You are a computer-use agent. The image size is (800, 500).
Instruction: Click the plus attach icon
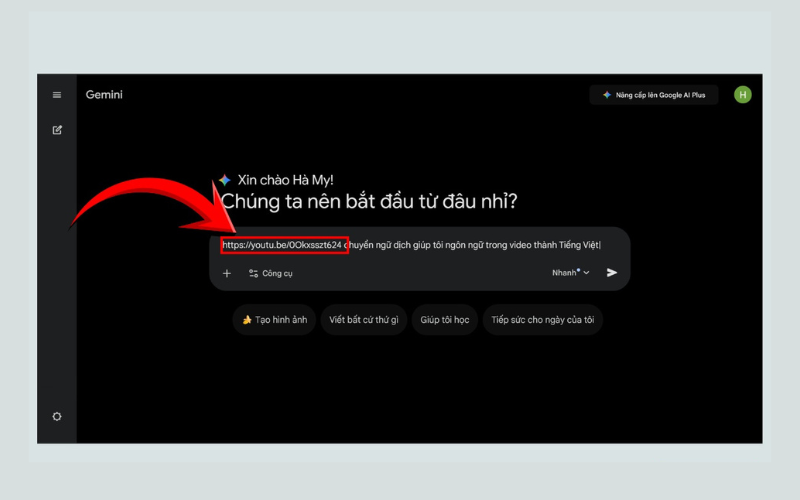click(x=227, y=273)
